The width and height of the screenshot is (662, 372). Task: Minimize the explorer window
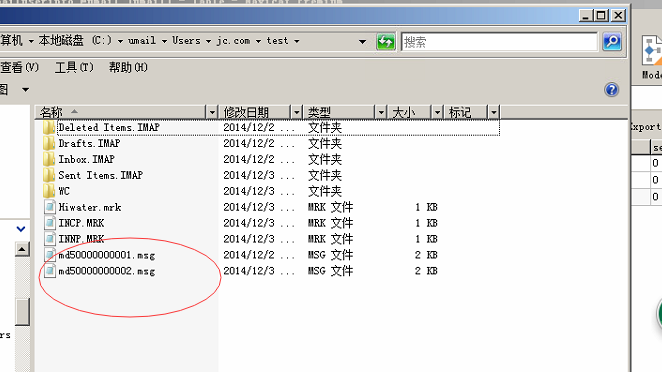click(585, 16)
